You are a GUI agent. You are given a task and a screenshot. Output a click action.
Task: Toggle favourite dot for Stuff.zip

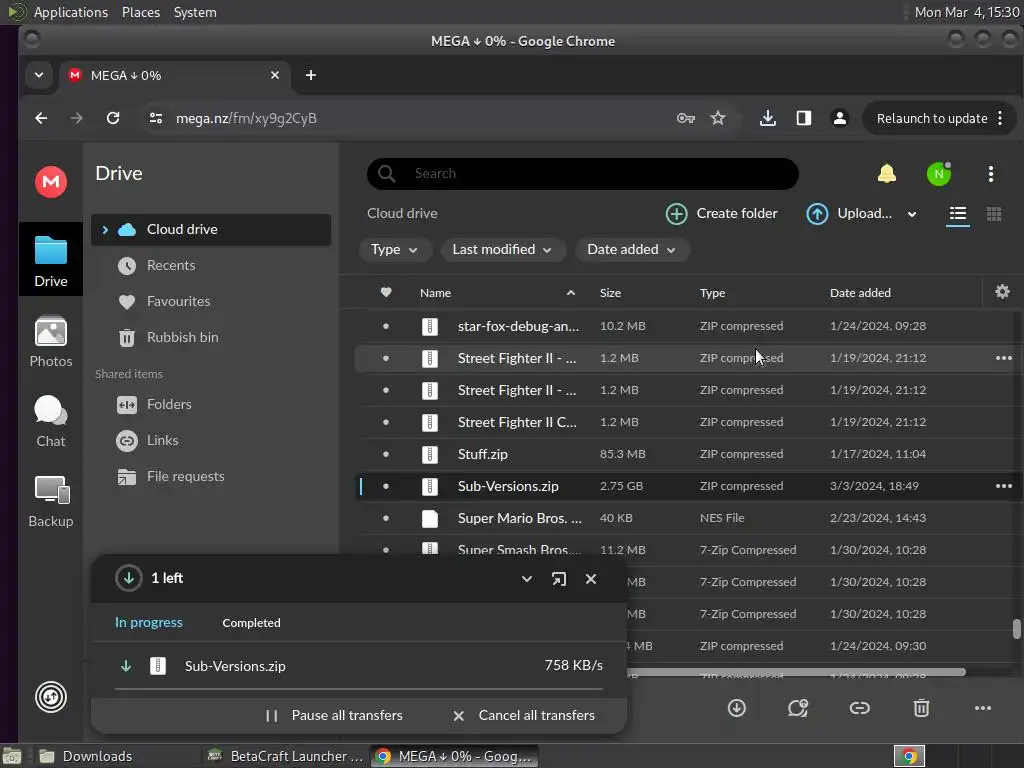click(386, 454)
